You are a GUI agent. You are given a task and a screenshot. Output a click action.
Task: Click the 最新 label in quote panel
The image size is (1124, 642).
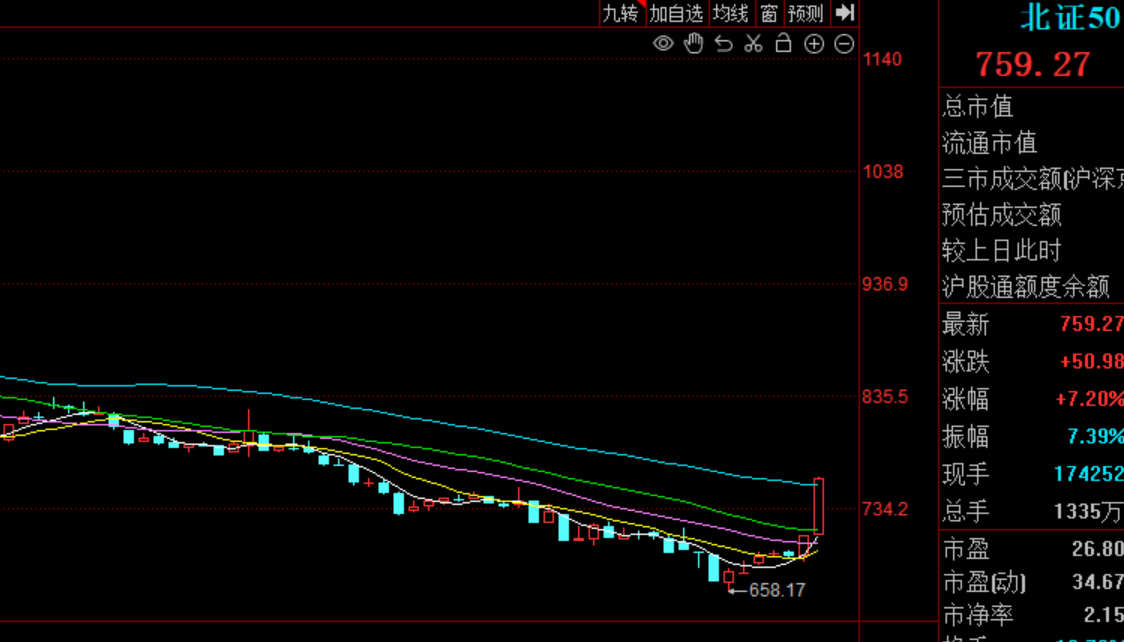(x=966, y=325)
